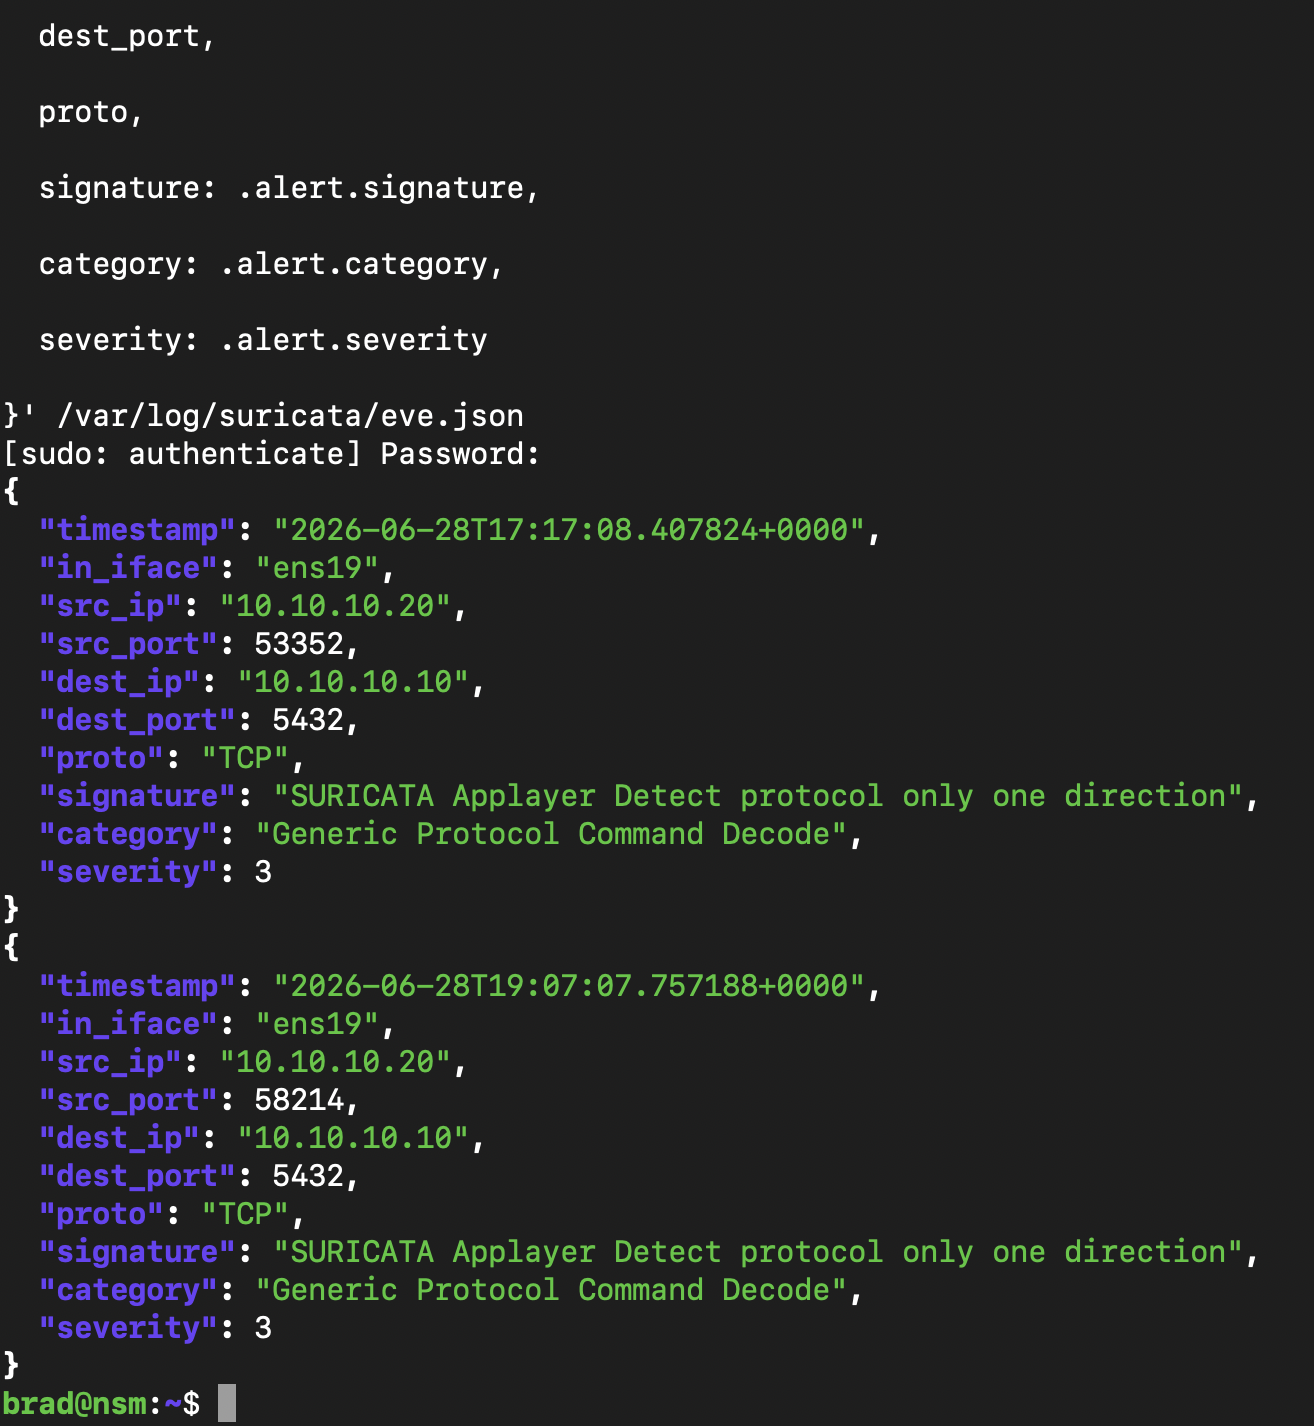
Task: Click the first "src_ip" key label
Action: click(x=110, y=606)
